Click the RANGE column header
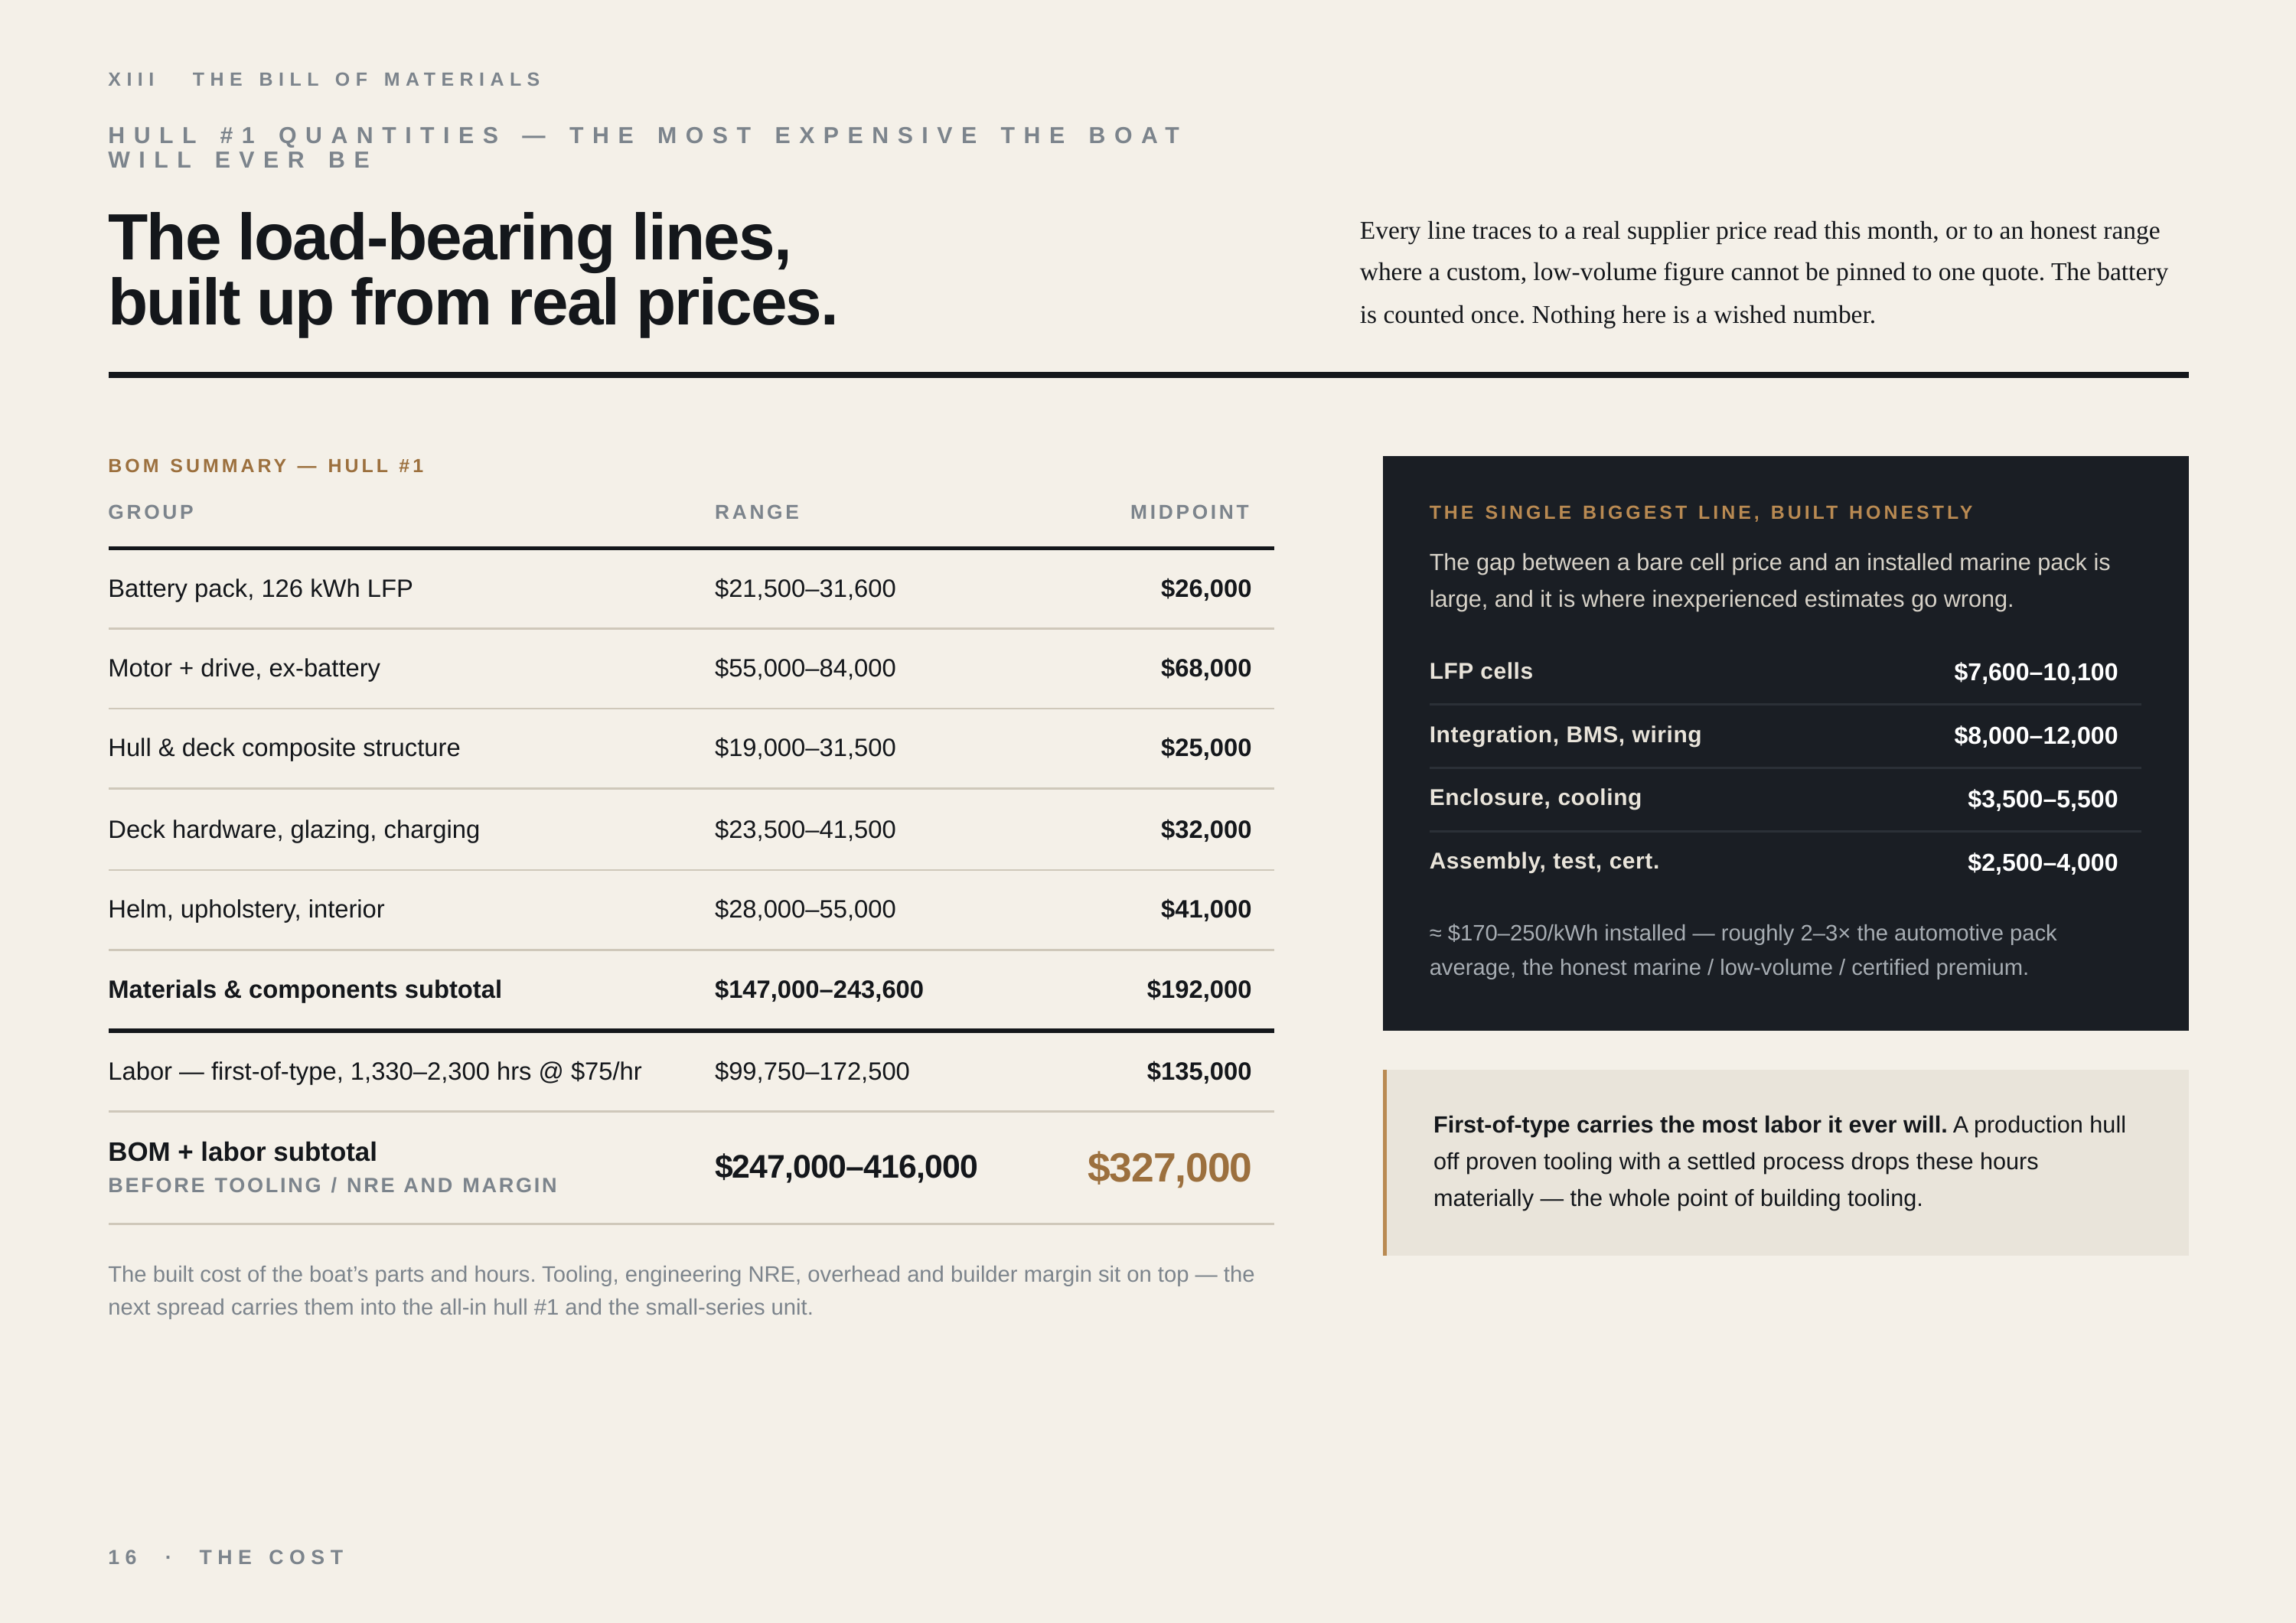Viewport: 2296px width, 1623px height. 757,512
